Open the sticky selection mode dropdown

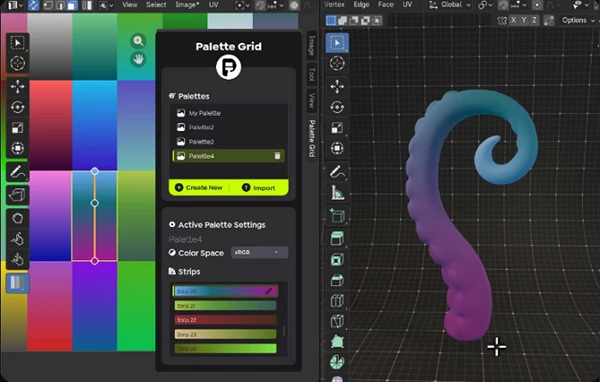[106, 5]
